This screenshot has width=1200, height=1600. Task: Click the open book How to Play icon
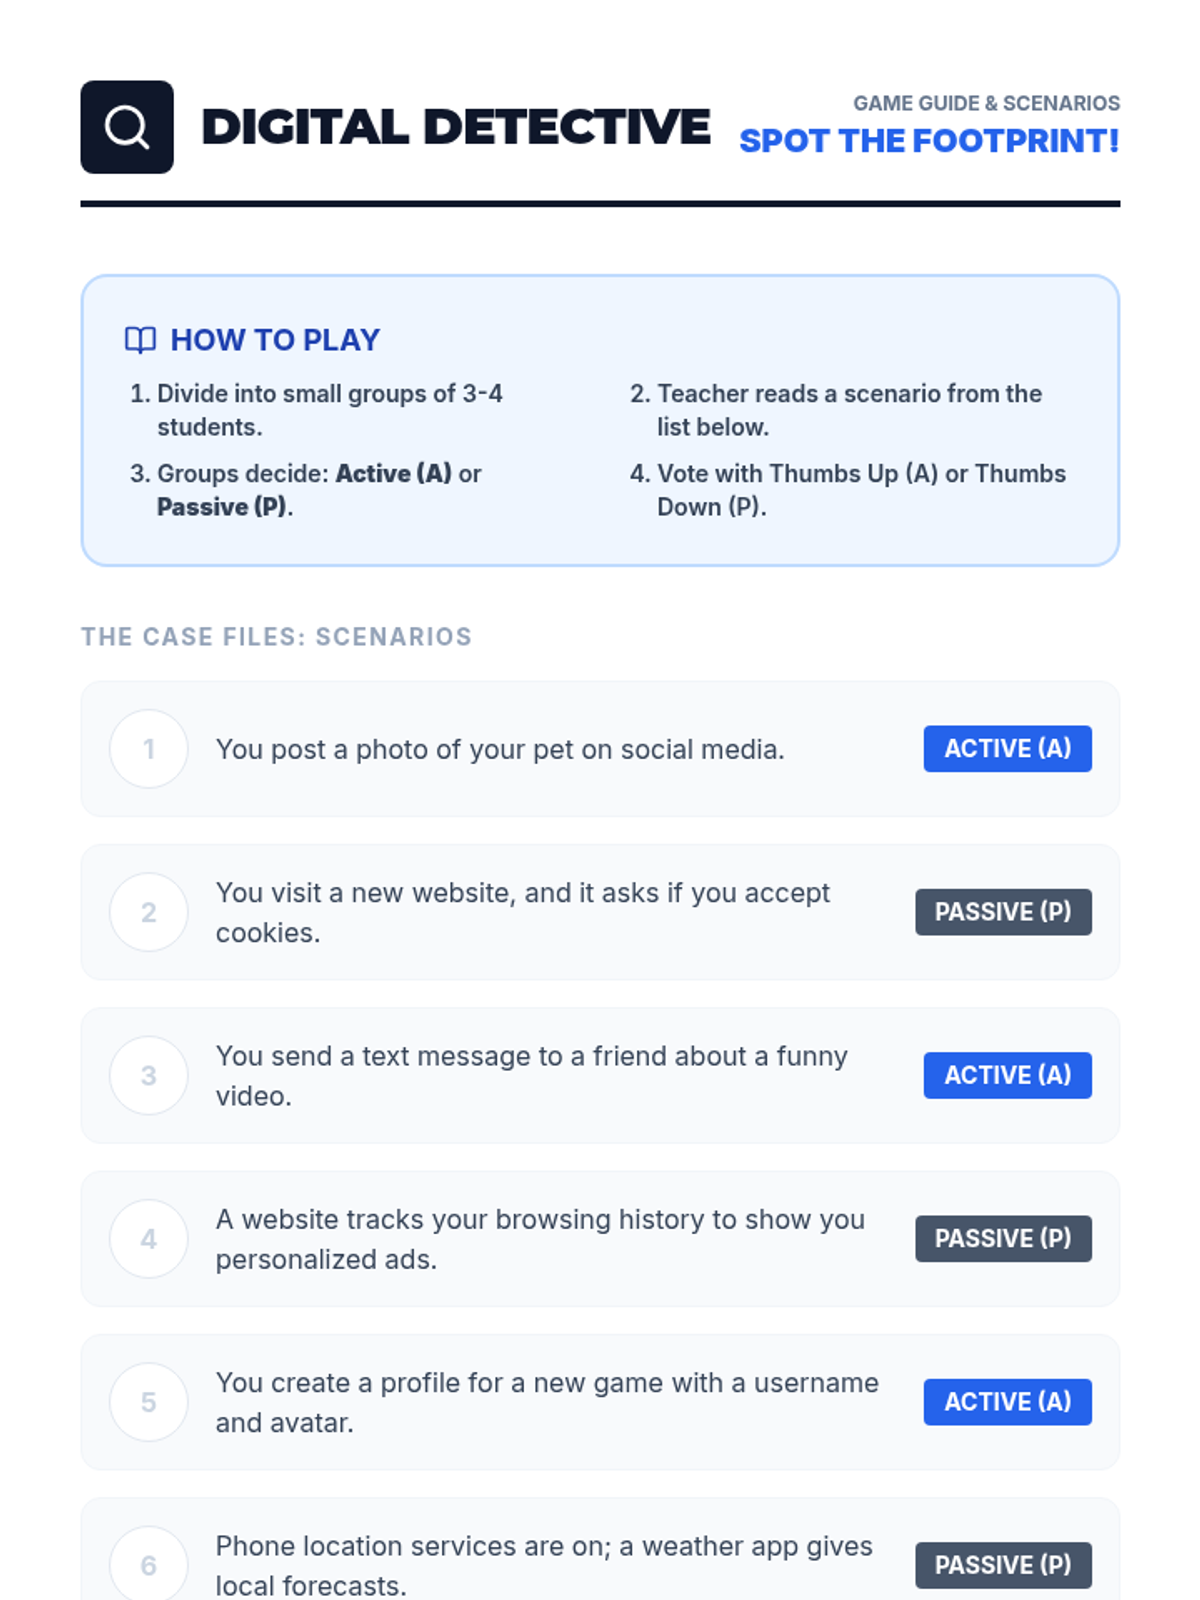140,340
